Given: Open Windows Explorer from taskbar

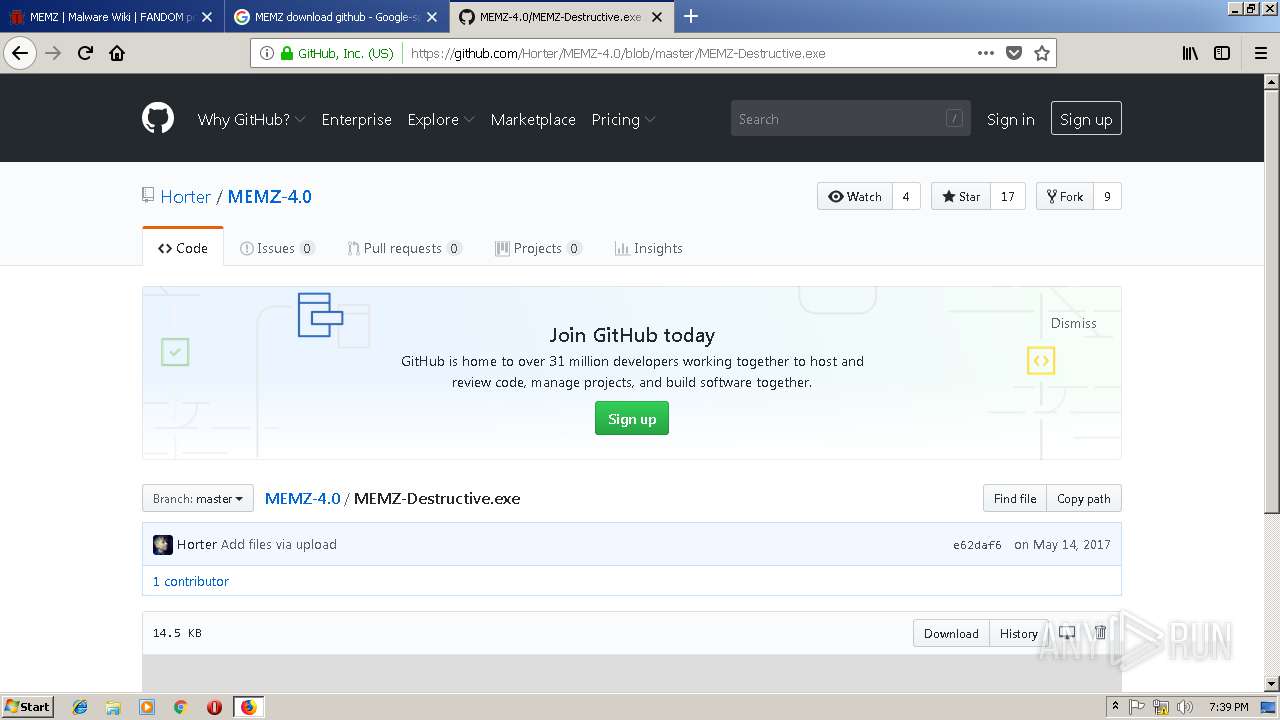Looking at the screenshot, I should 113,707.
